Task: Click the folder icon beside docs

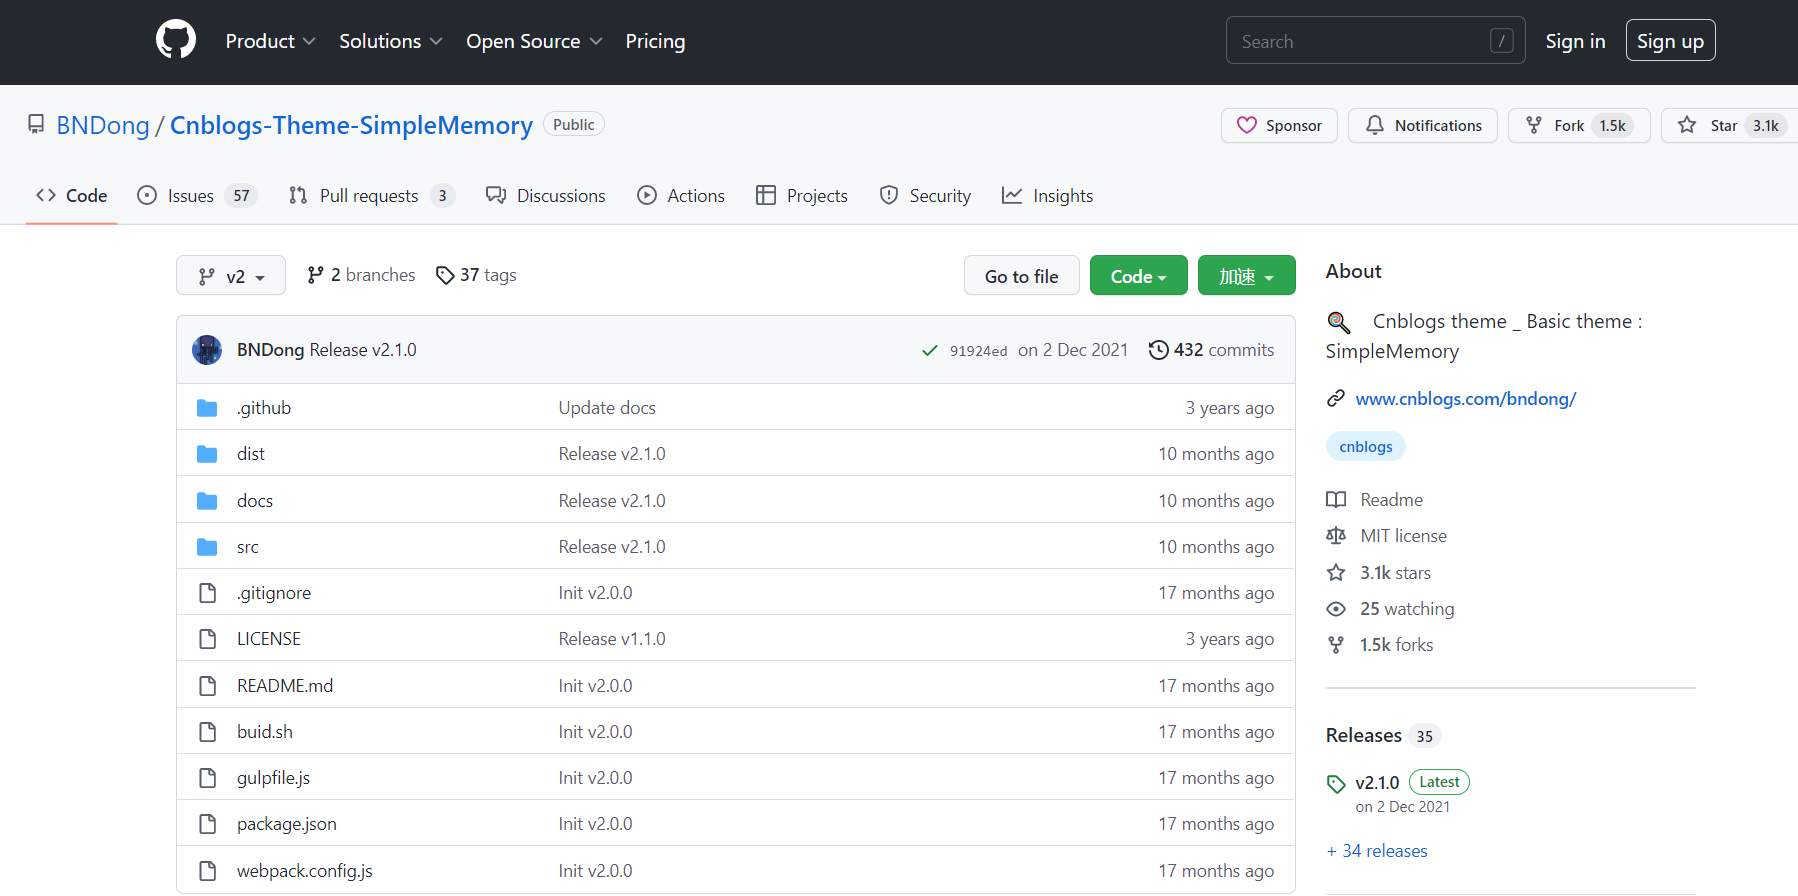Action: 207,501
